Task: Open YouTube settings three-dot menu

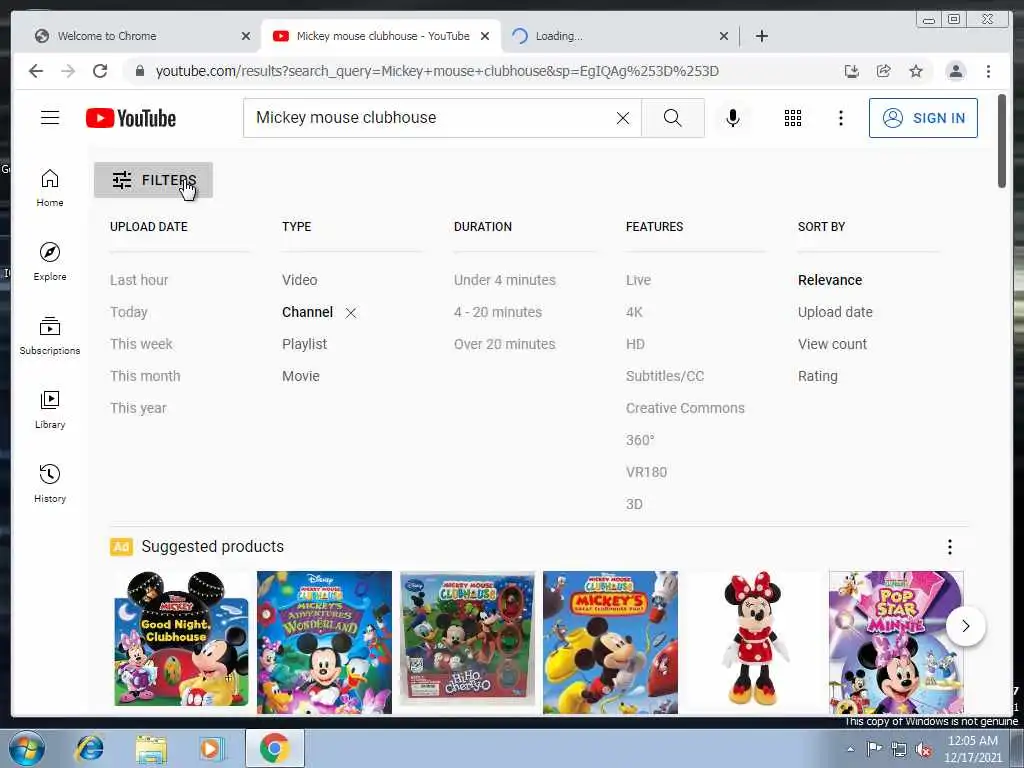Action: 840,118
